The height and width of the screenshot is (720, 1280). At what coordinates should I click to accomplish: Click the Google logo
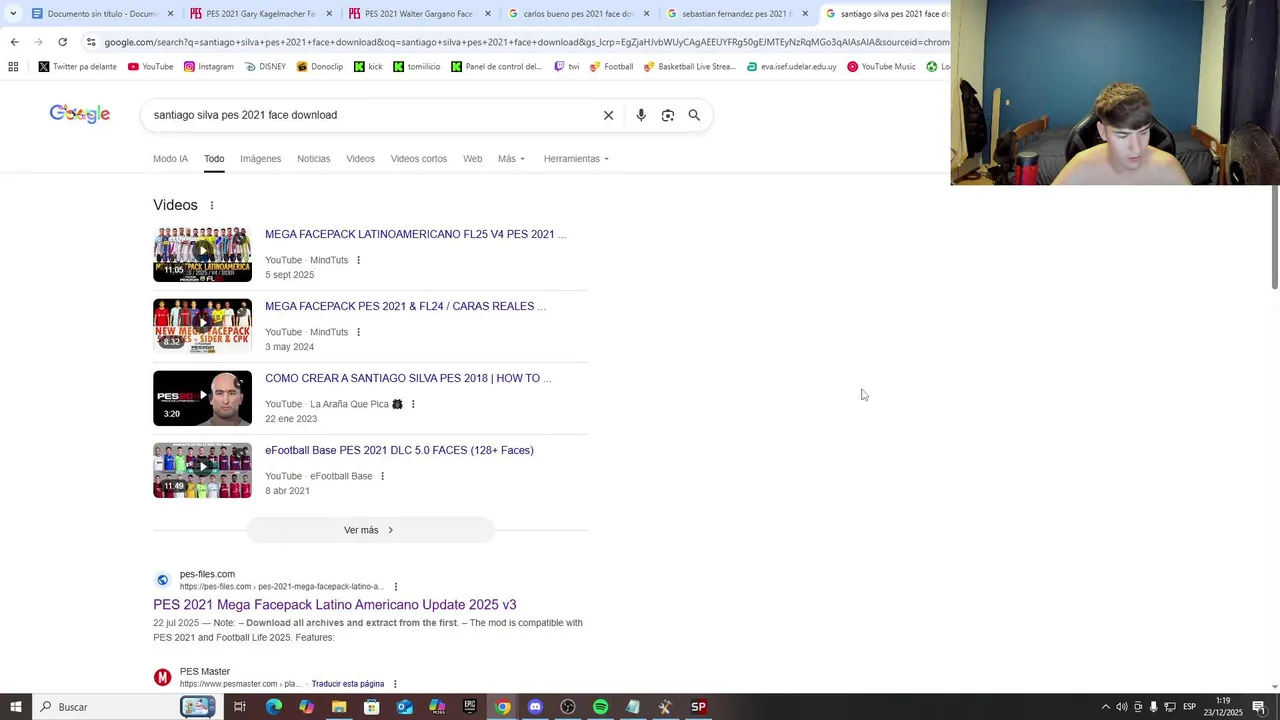[80, 114]
